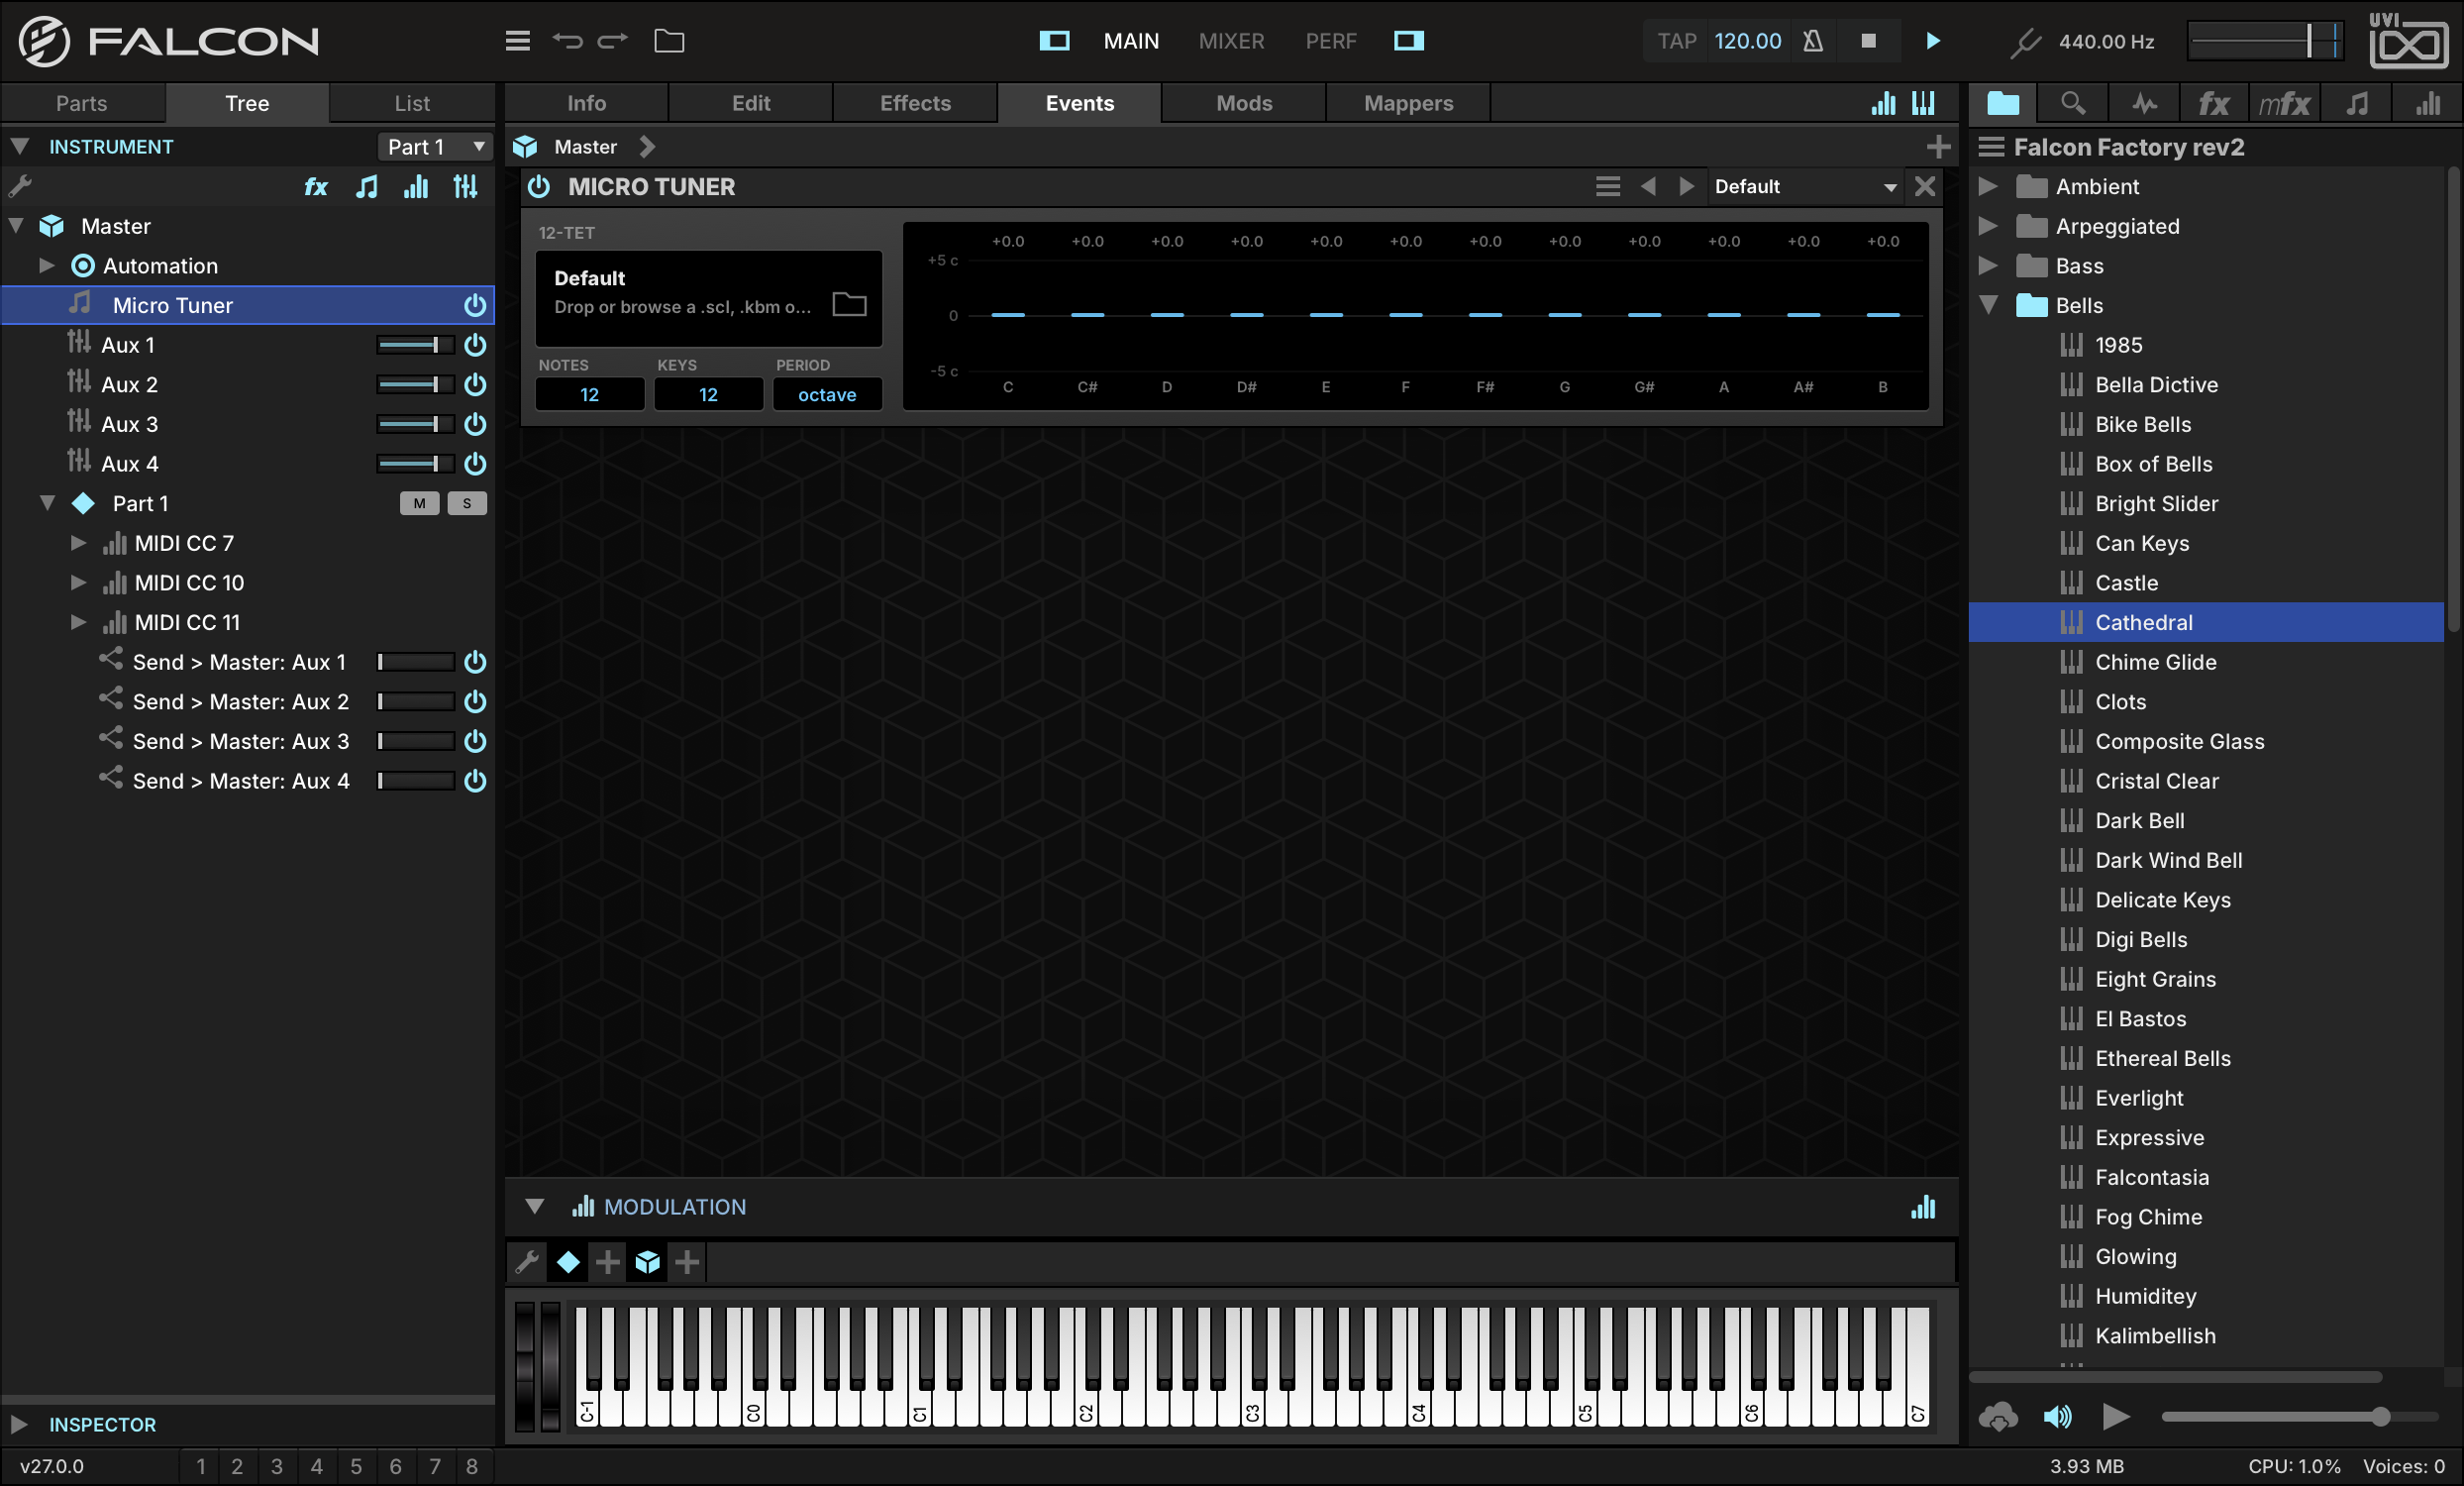This screenshot has height=1486, width=2464.
Task: Open the hamburger menu in the top toolbar
Action: coord(517,41)
